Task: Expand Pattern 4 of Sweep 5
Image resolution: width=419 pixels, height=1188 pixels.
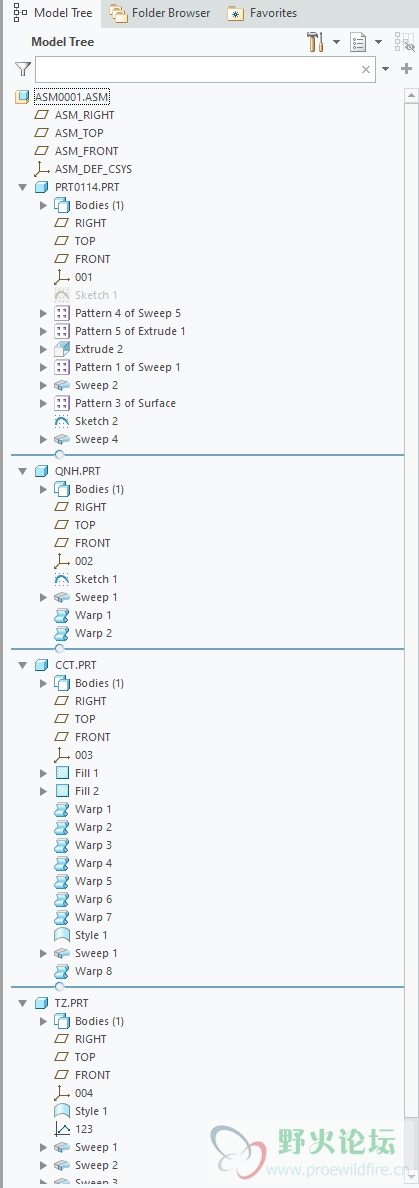Action: tap(43, 313)
